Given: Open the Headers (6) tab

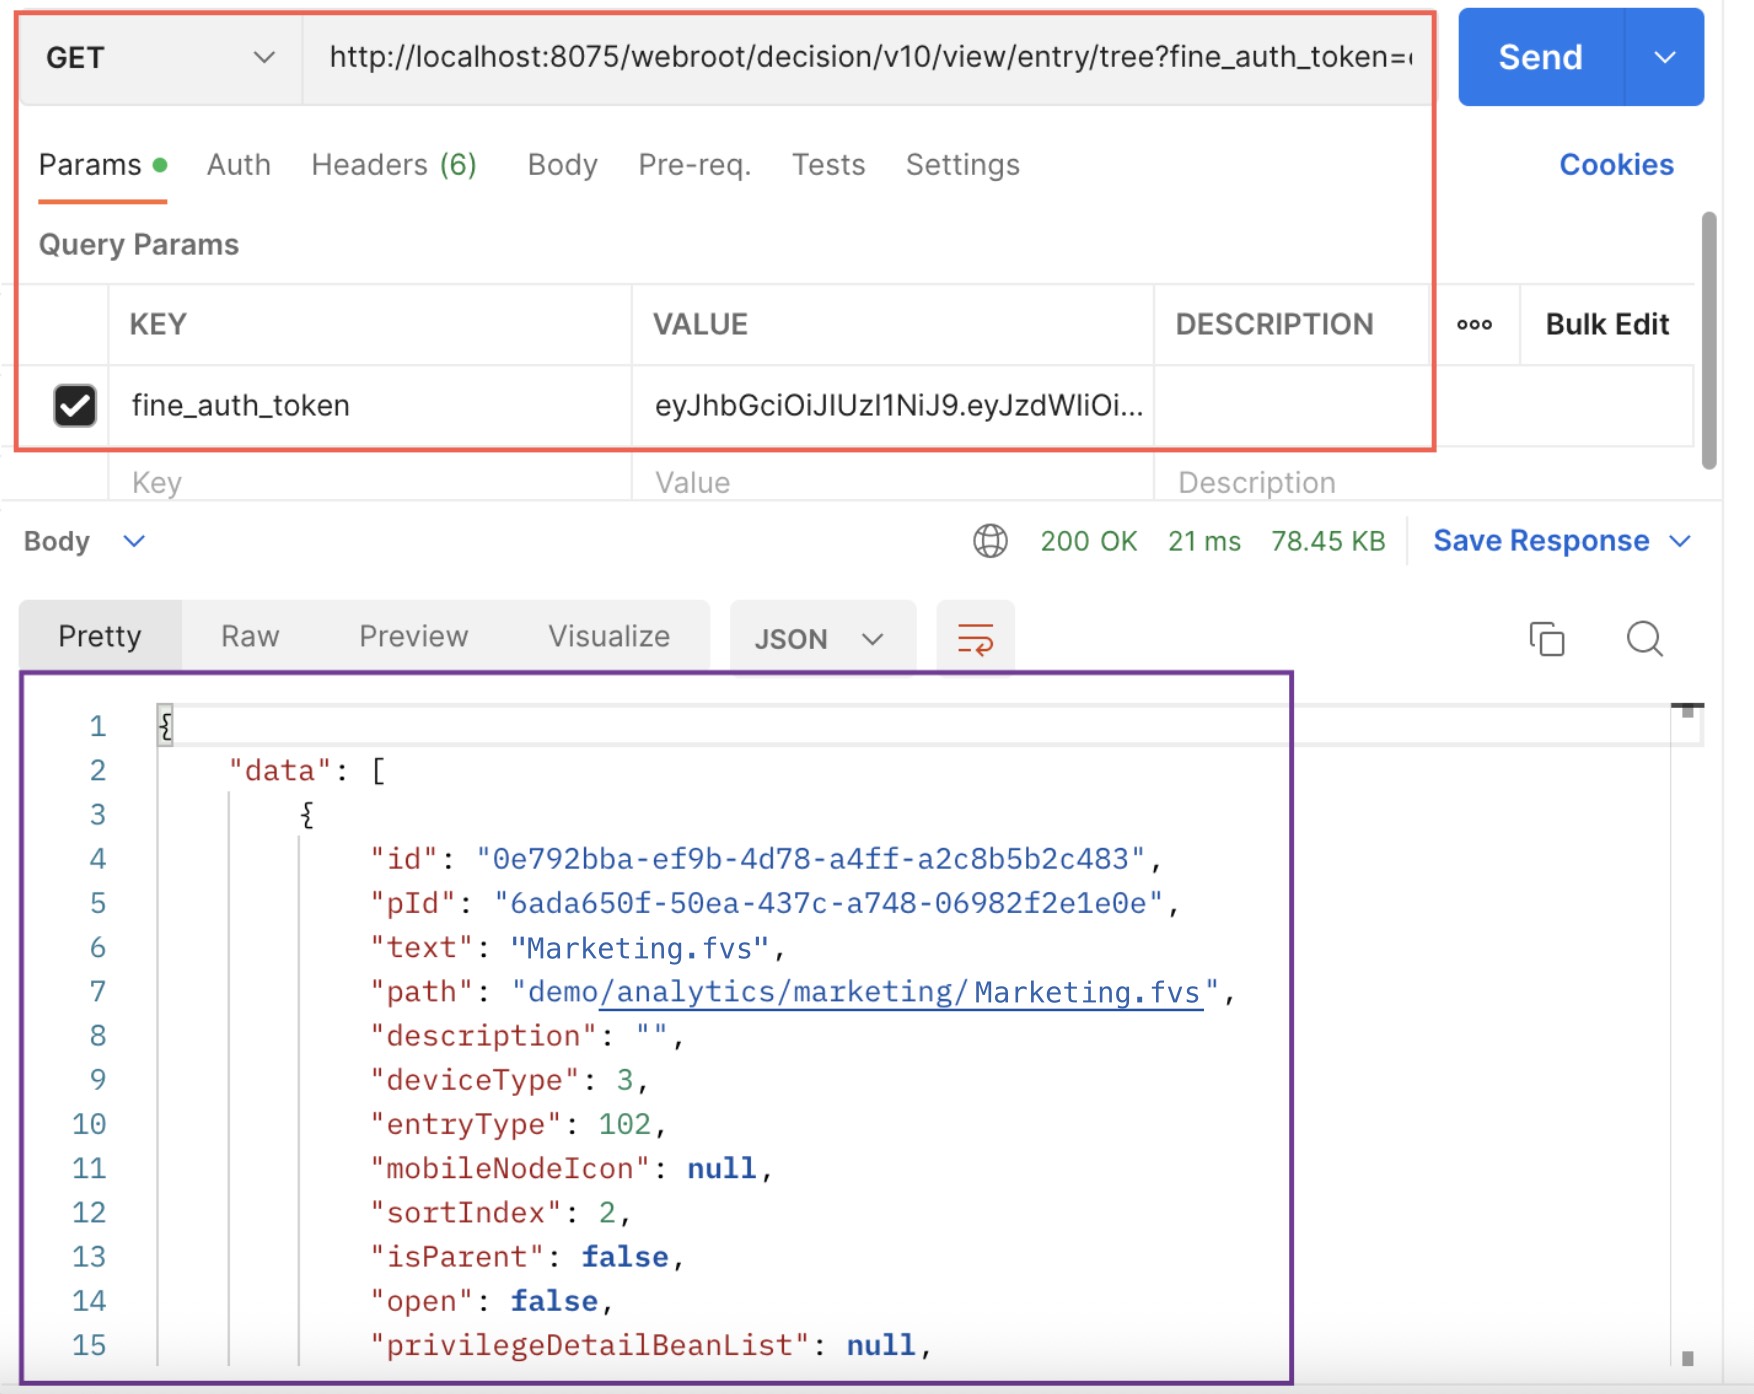Looking at the screenshot, I should [x=394, y=165].
